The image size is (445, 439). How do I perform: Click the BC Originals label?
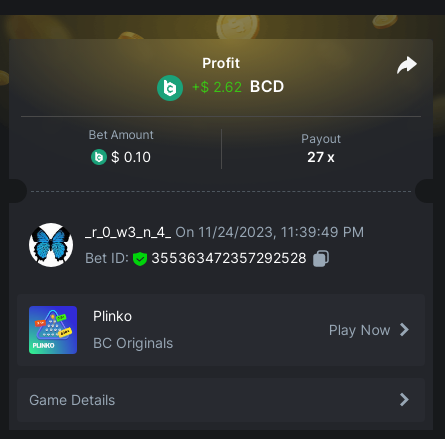tap(133, 343)
